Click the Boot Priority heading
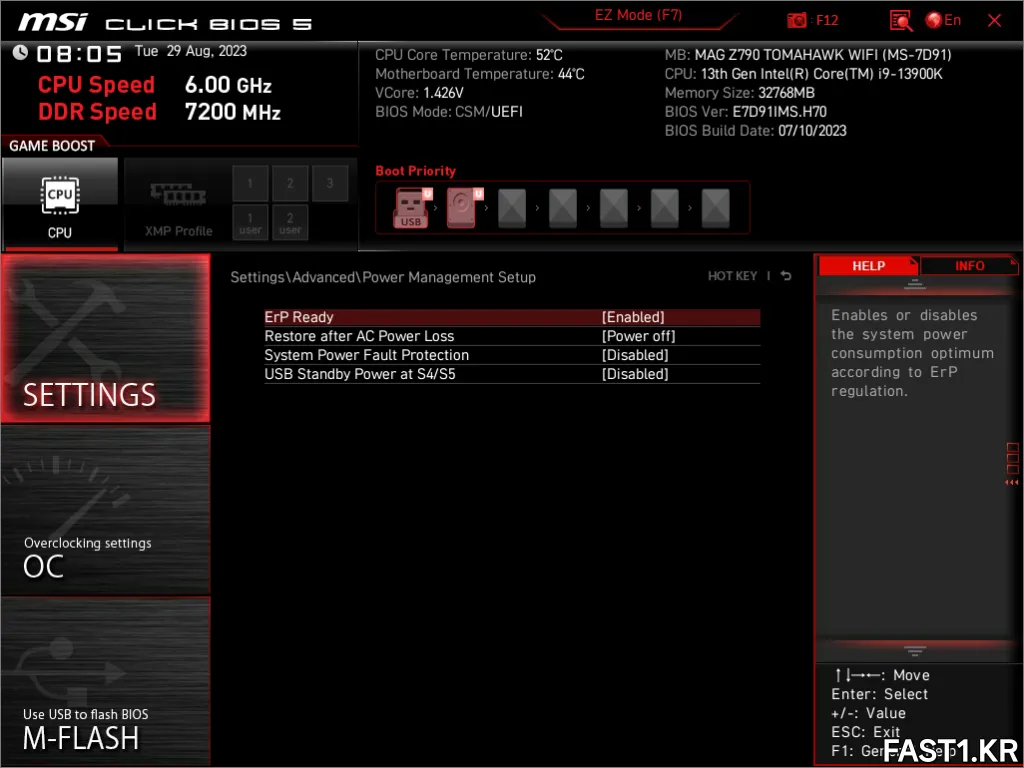1024x768 pixels. [x=415, y=171]
